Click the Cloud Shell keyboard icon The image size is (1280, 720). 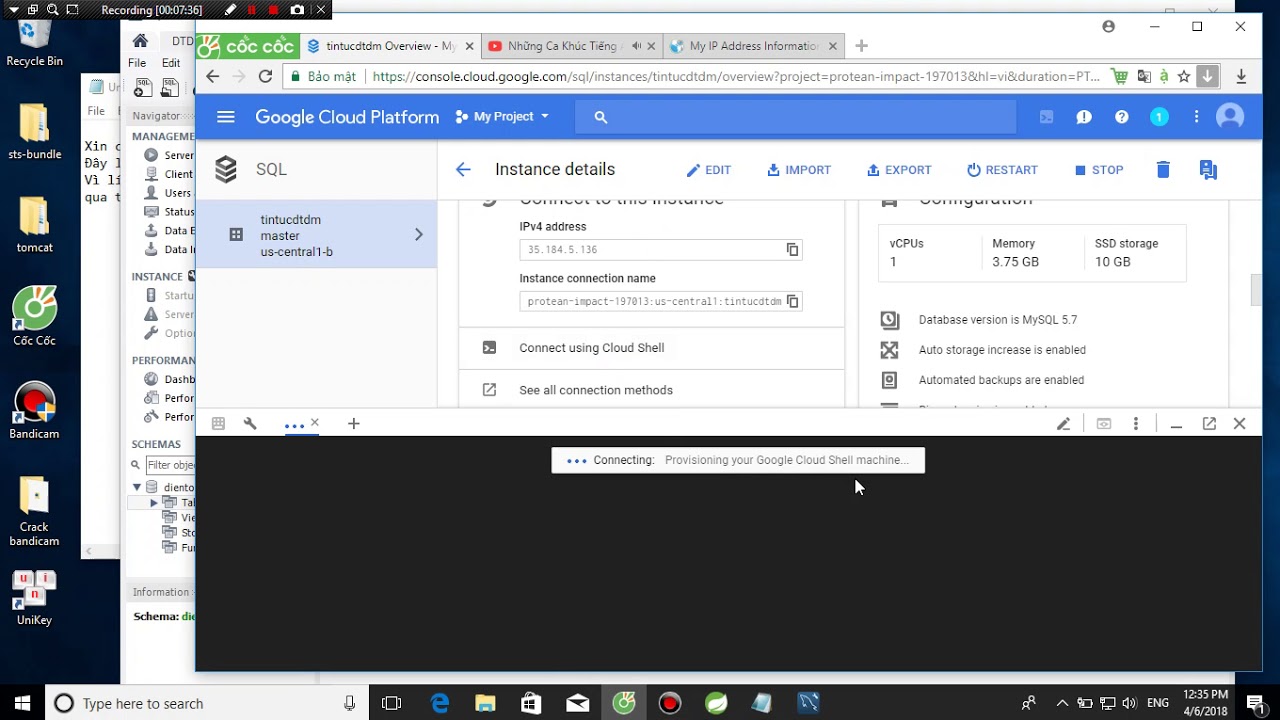tap(218, 424)
